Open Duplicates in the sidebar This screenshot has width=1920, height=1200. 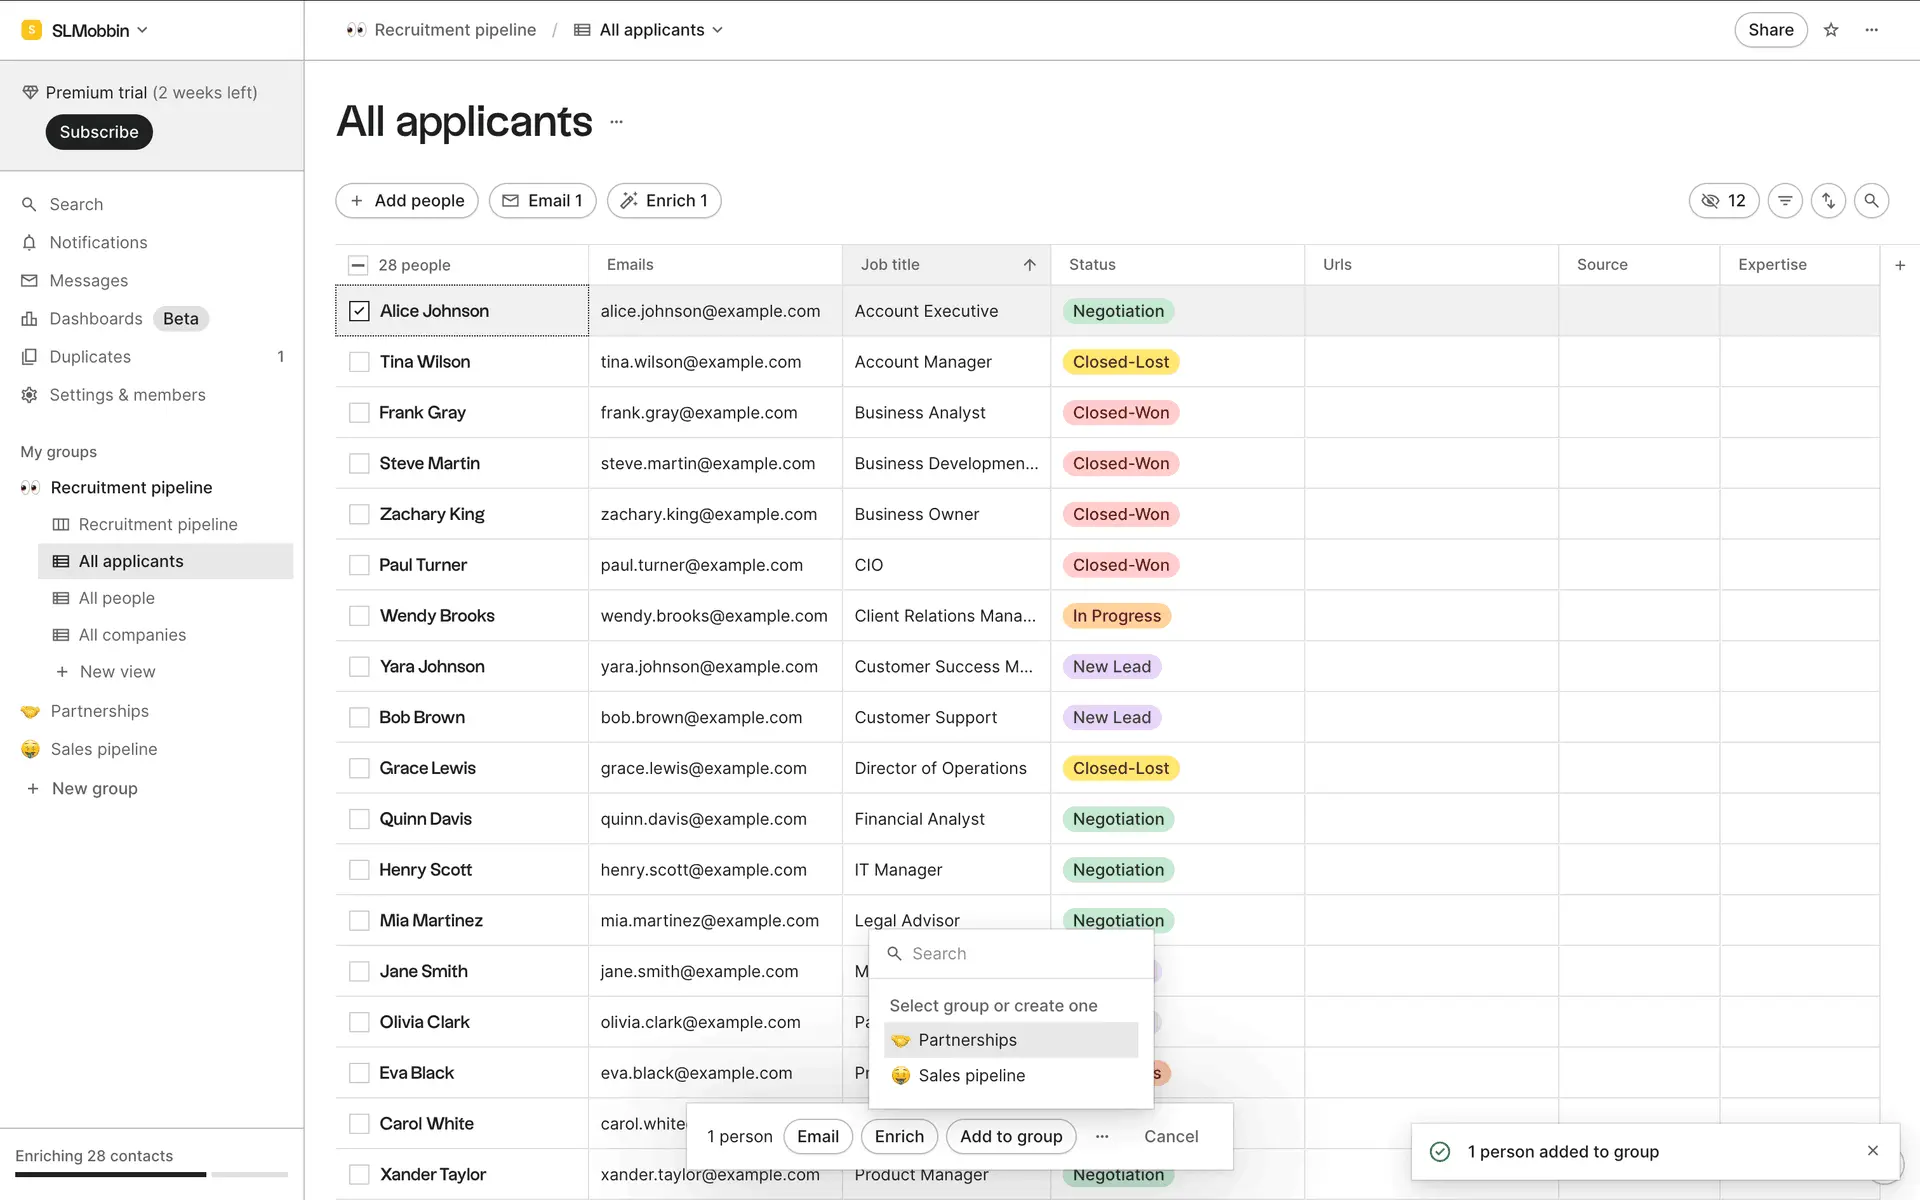pos(90,357)
